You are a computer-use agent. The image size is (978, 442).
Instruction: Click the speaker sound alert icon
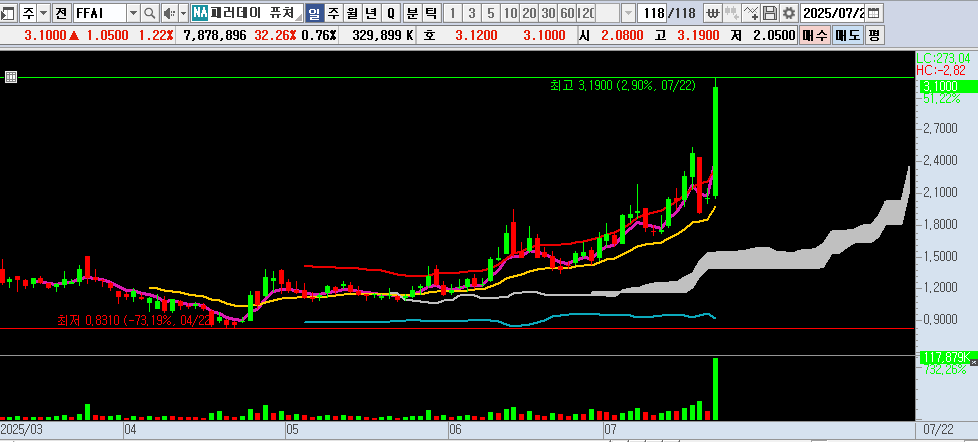168,12
